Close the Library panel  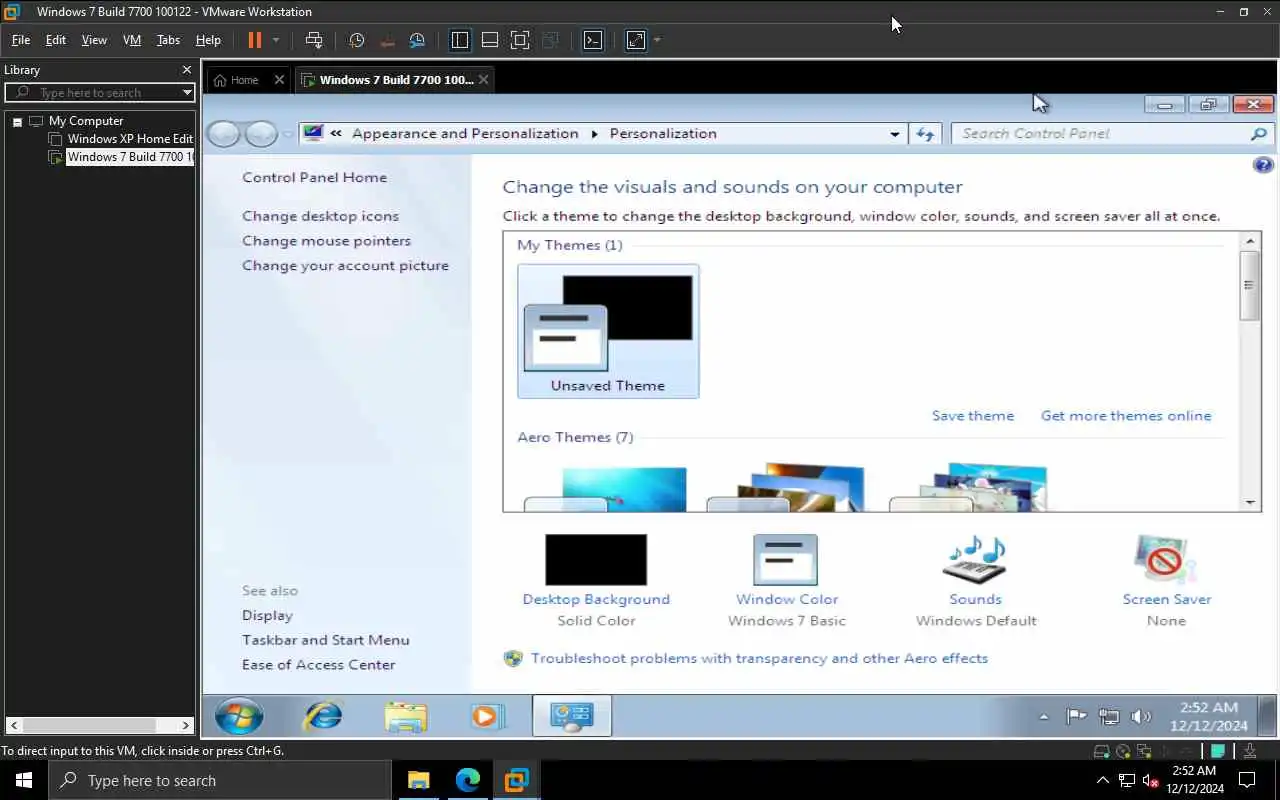point(186,70)
